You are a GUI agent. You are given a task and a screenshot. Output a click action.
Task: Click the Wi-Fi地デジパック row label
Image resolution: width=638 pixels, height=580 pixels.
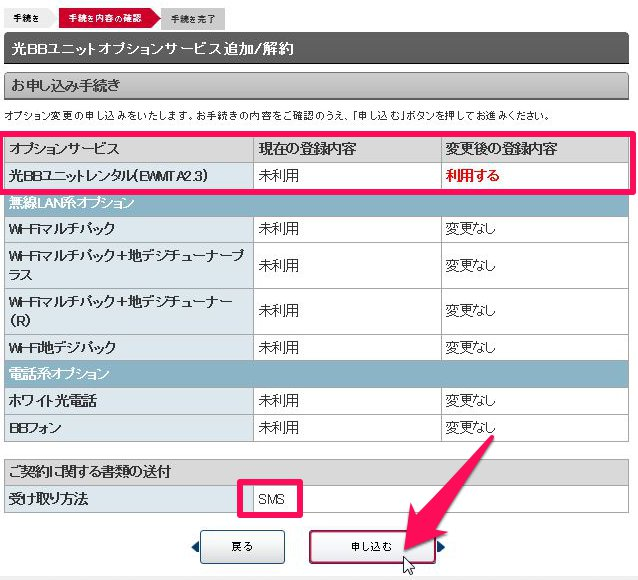point(62,348)
